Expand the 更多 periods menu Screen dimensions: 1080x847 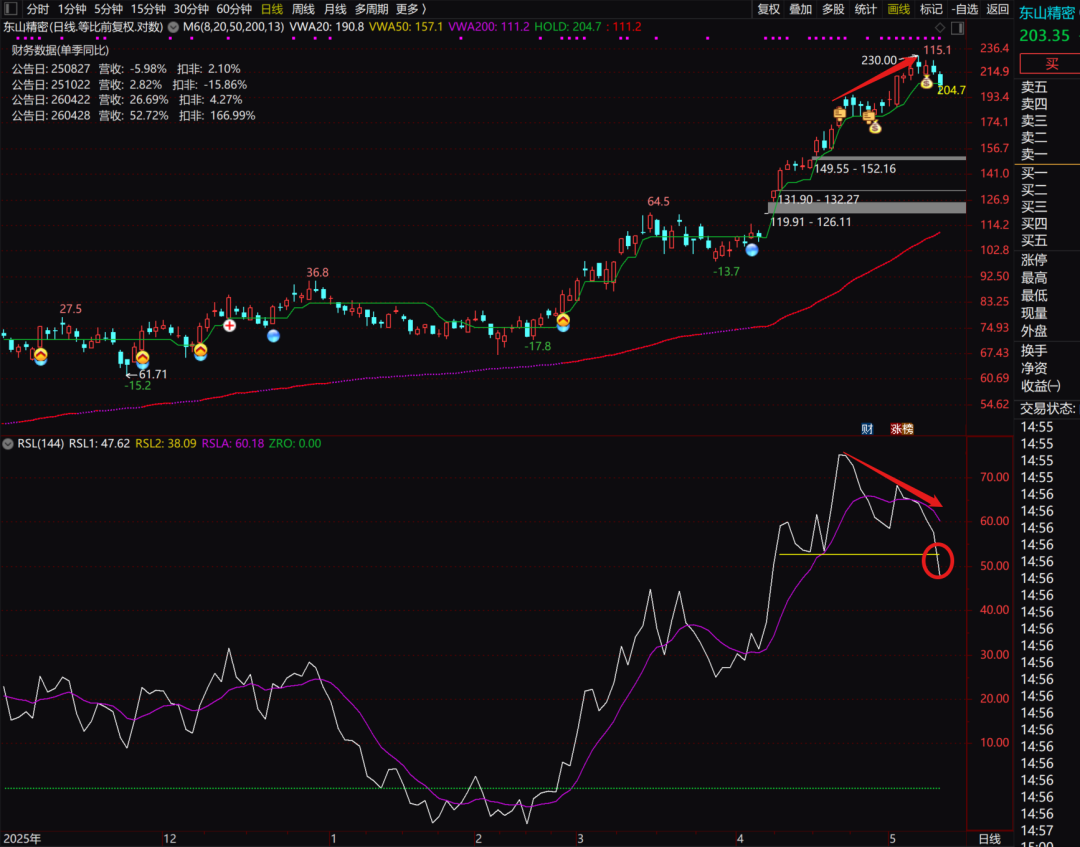[411, 9]
